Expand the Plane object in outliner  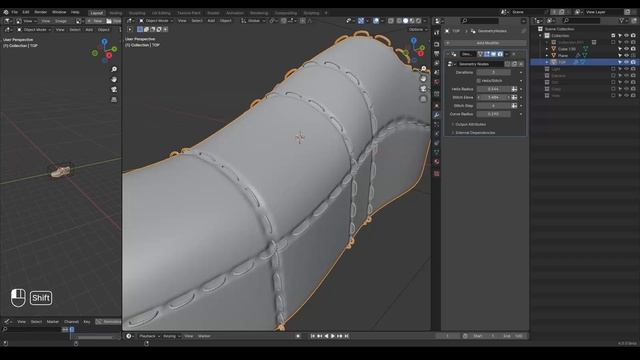point(547,56)
